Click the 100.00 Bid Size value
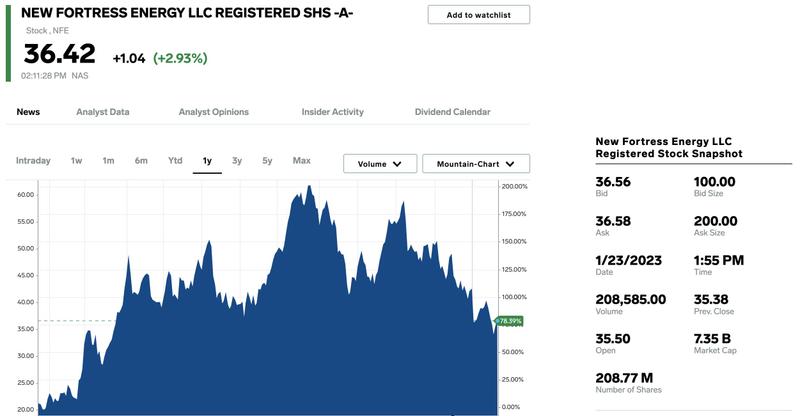800x416 pixels. pyautogui.click(x=714, y=182)
